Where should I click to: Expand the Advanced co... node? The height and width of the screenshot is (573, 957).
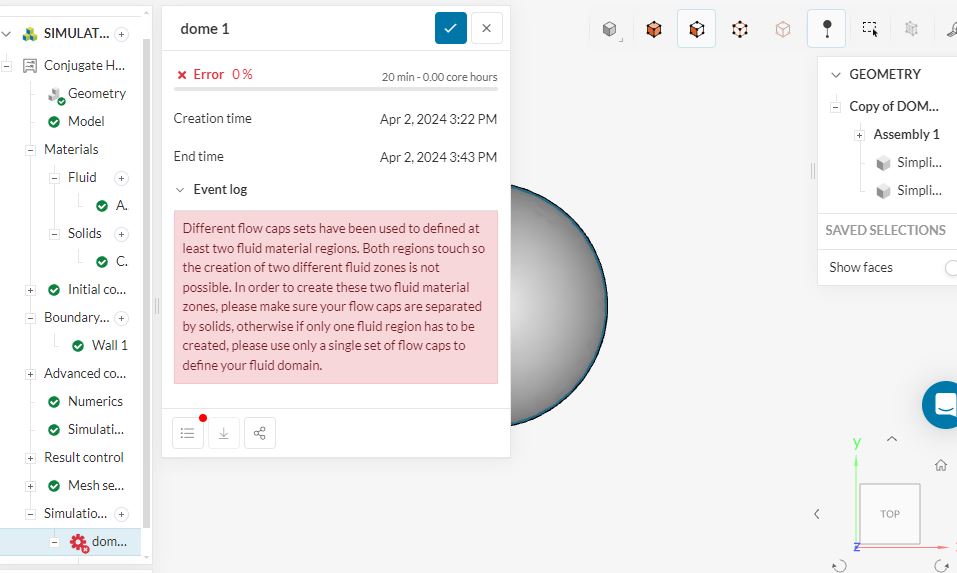[x=30, y=375]
